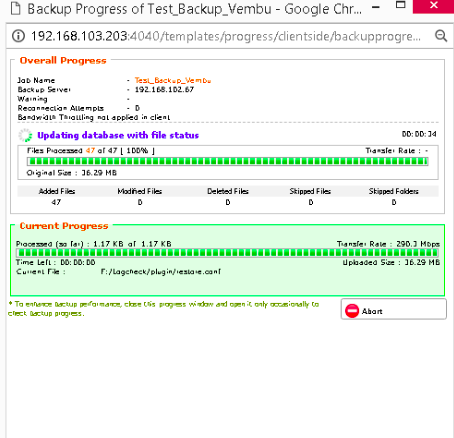The width and height of the screenshot is (454, 438).
Task: Click the Deleted Files column header
Action: click(228, 191)
